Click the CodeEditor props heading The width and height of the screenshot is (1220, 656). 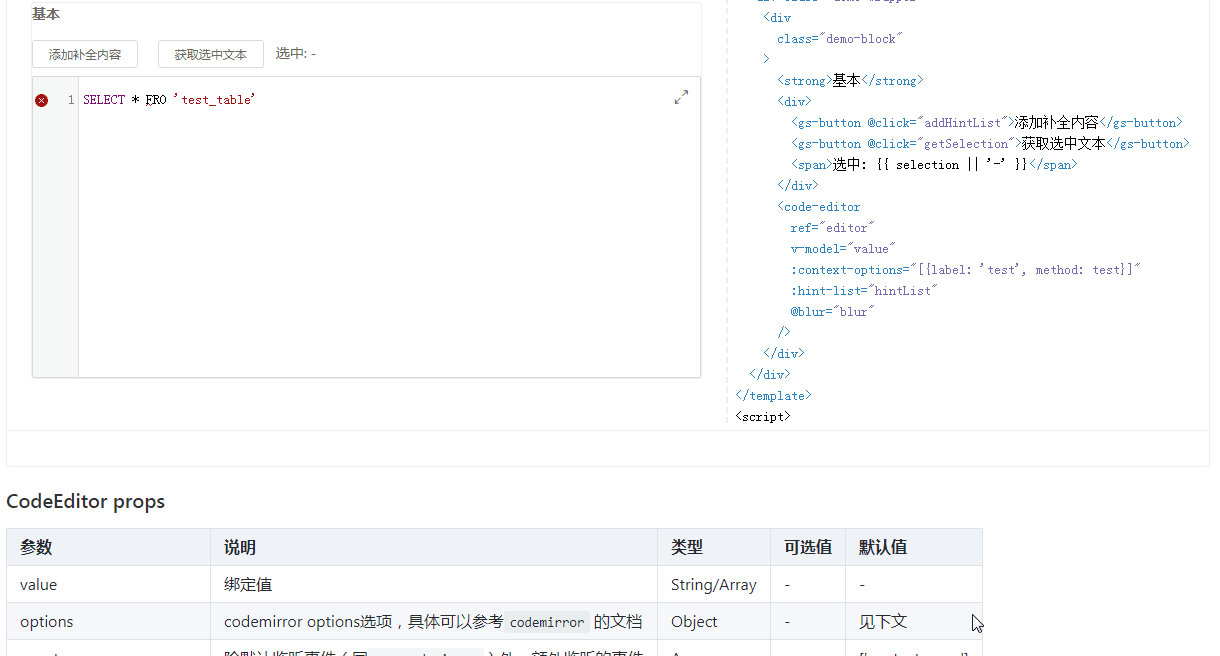pyautogui.click(x=86, y=501)
